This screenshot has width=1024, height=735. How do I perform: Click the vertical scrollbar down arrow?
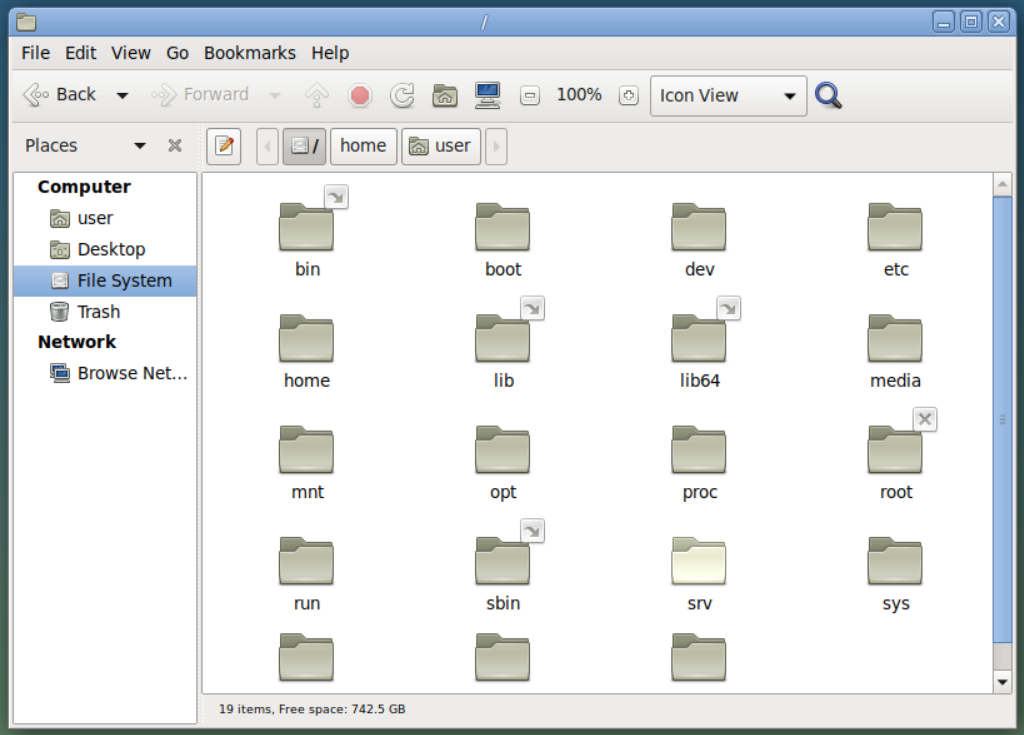tap(1002, 682)
